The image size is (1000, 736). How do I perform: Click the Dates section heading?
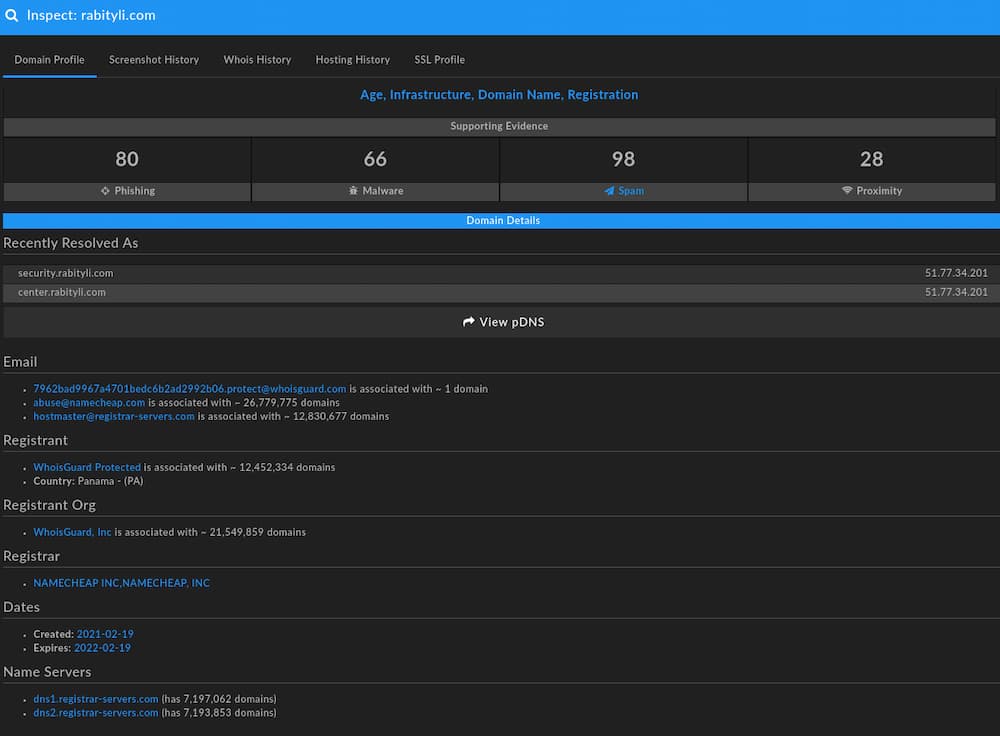point(22,608)
